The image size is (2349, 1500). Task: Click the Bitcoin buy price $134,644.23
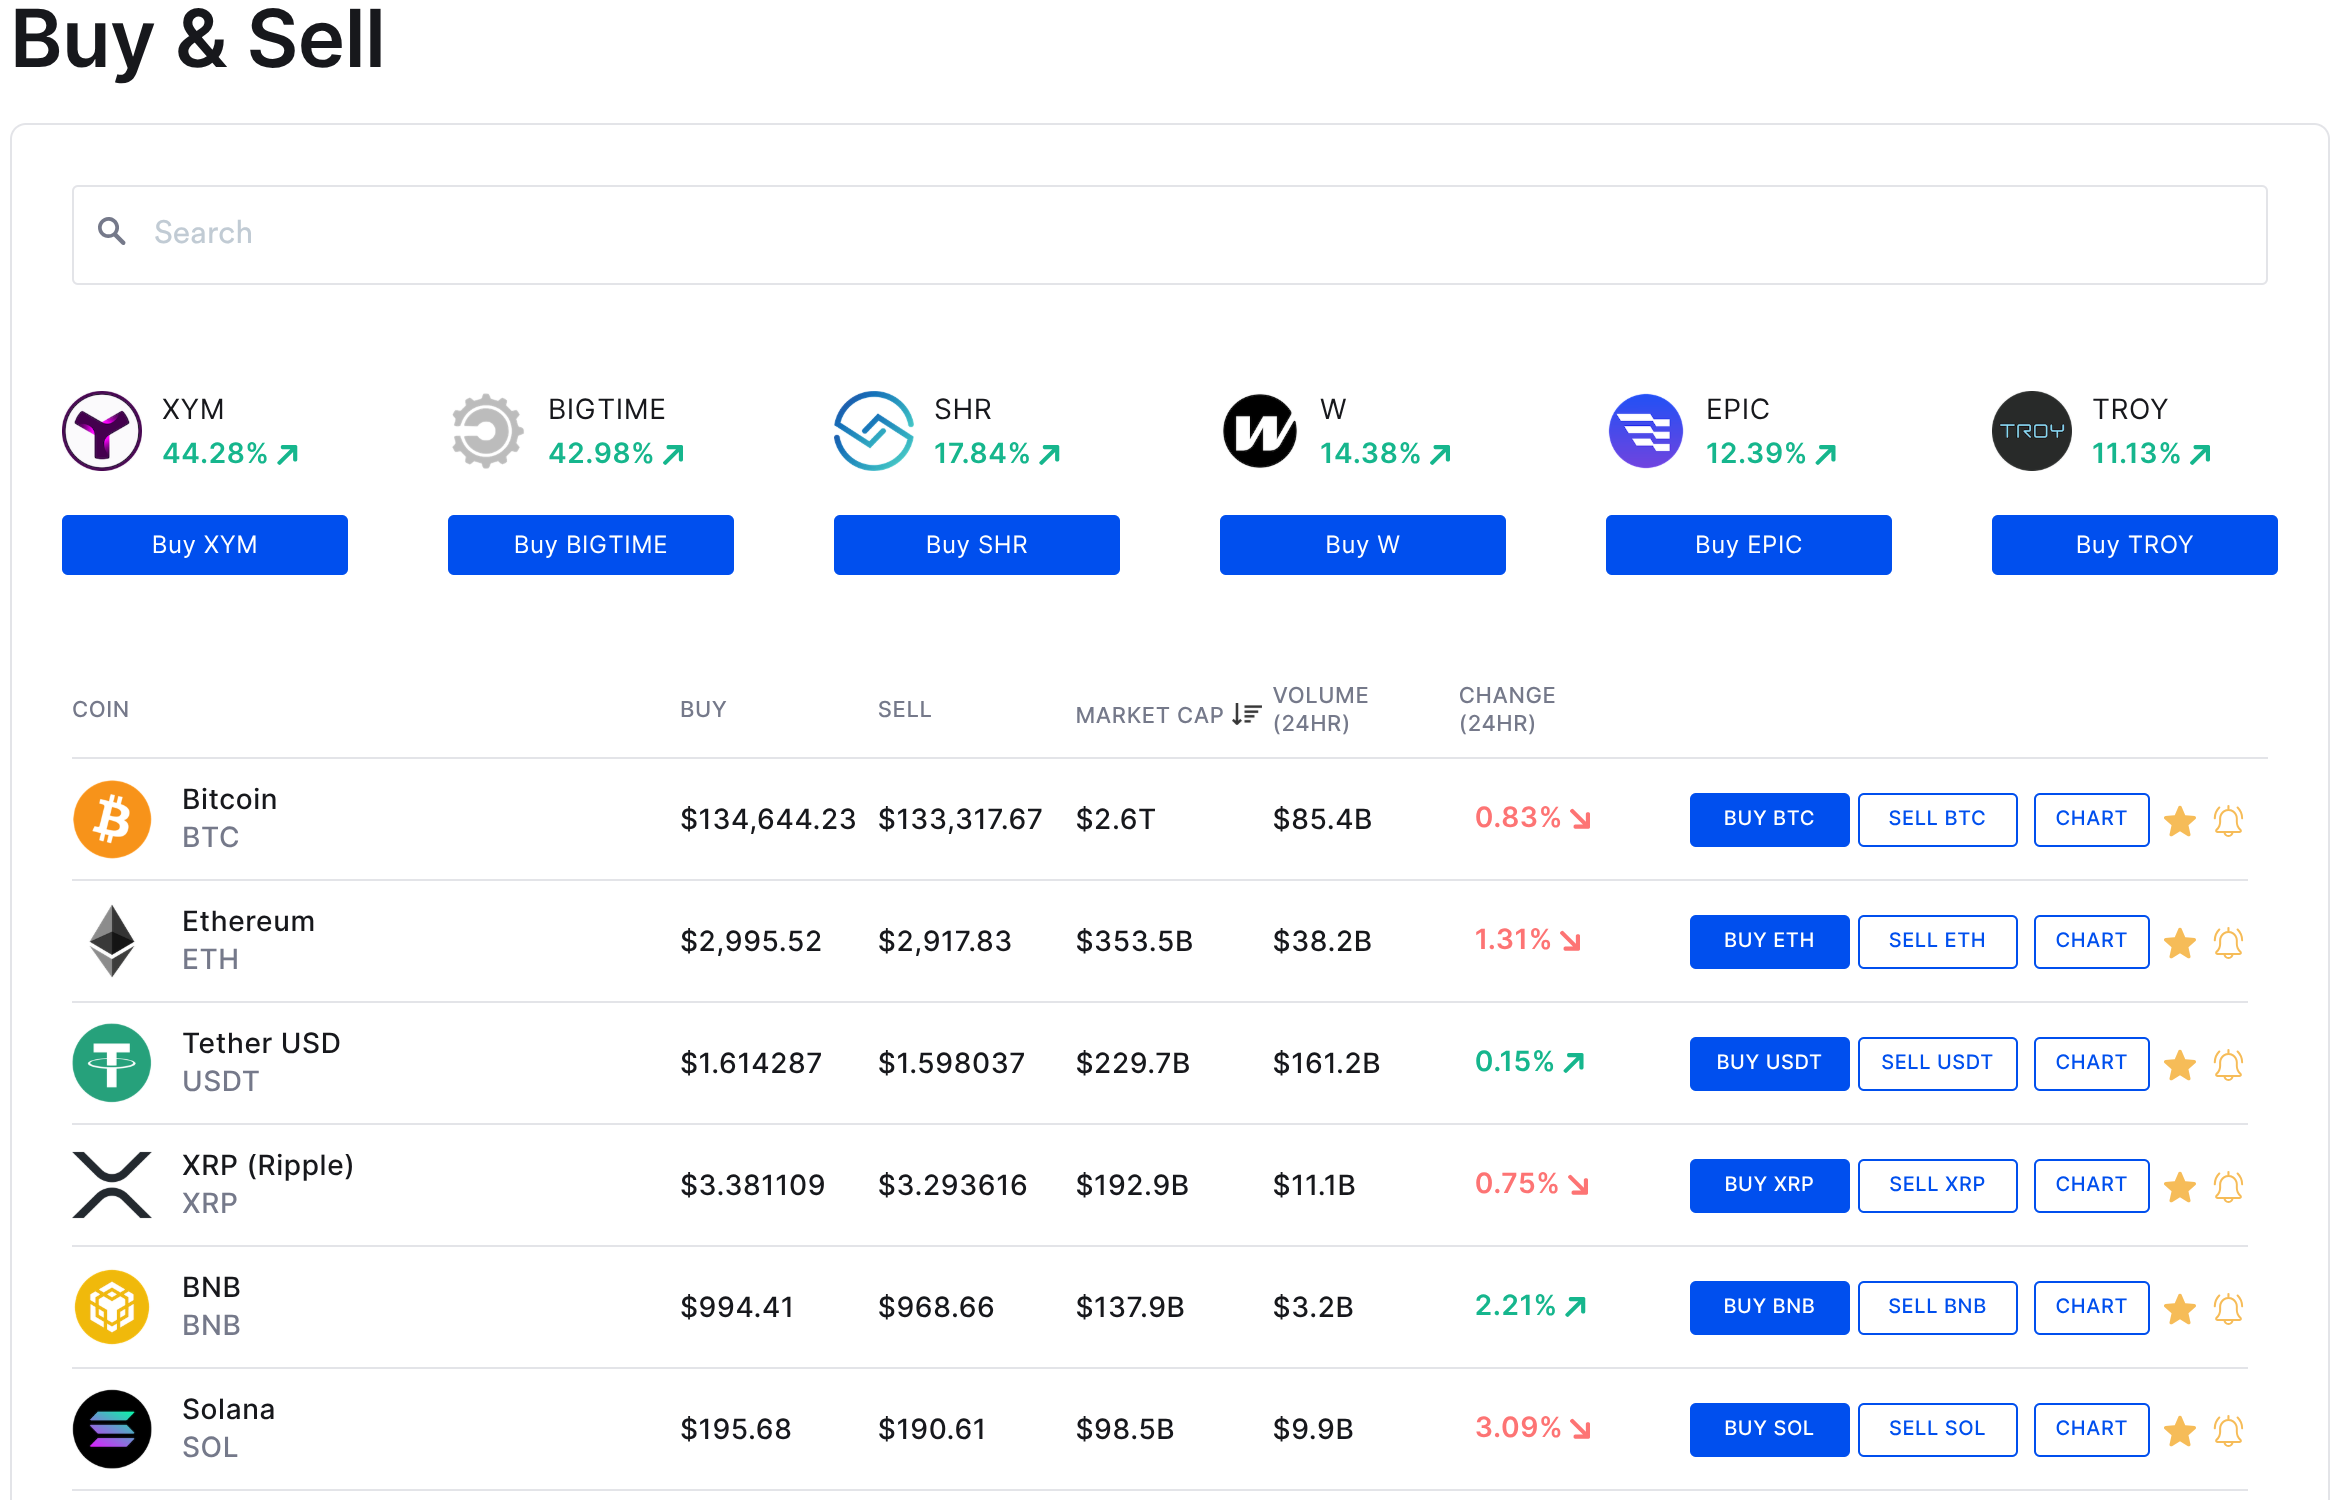[768, 819]
